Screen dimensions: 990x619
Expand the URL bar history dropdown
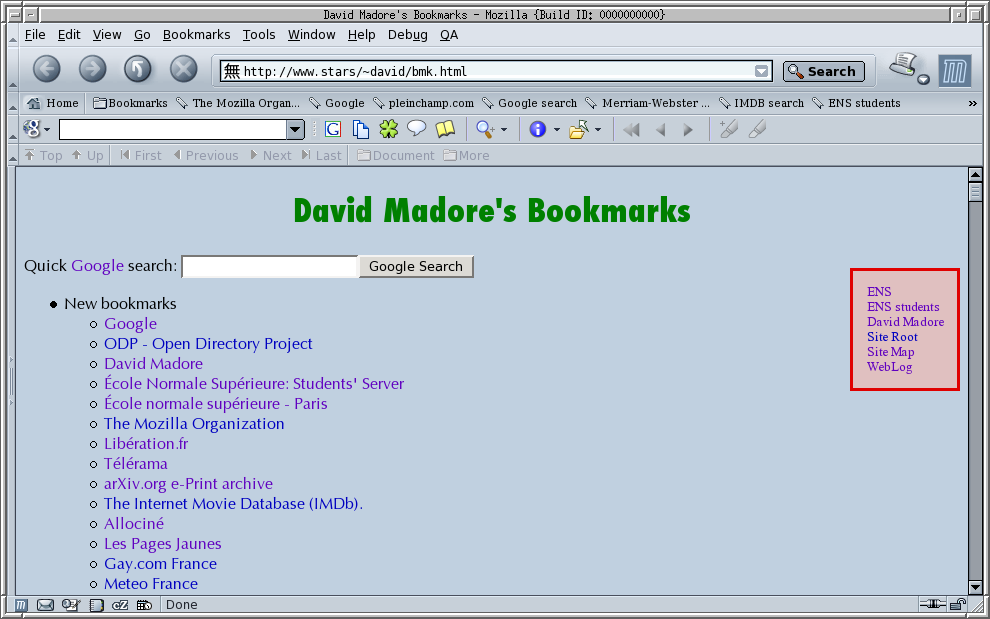(762, 71)
